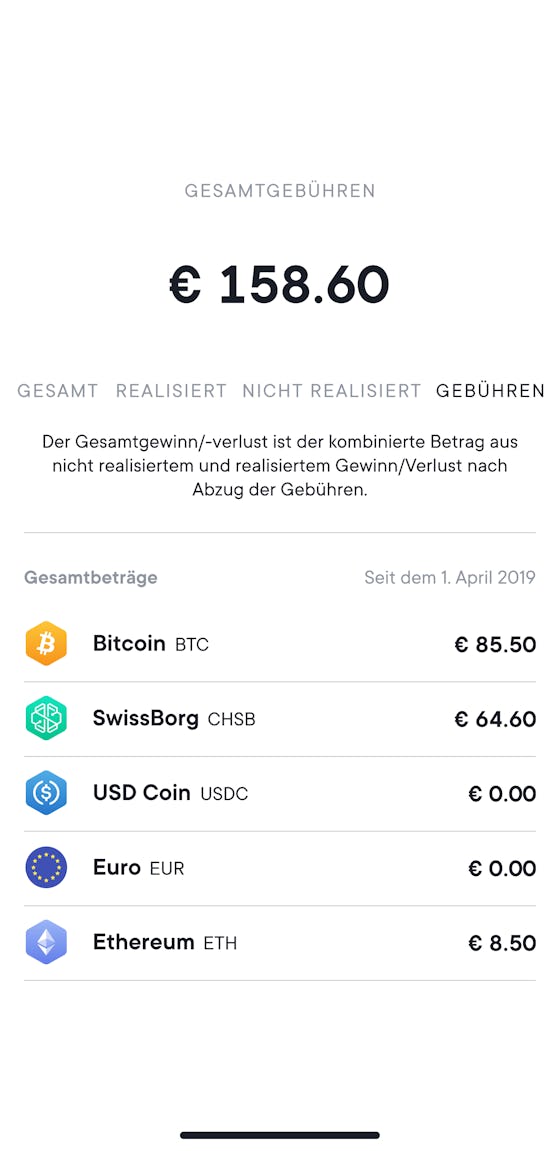560x1151 pixels.
Task: Tap the SwissBorg CHSB logo icon
Action: point(46,719)
